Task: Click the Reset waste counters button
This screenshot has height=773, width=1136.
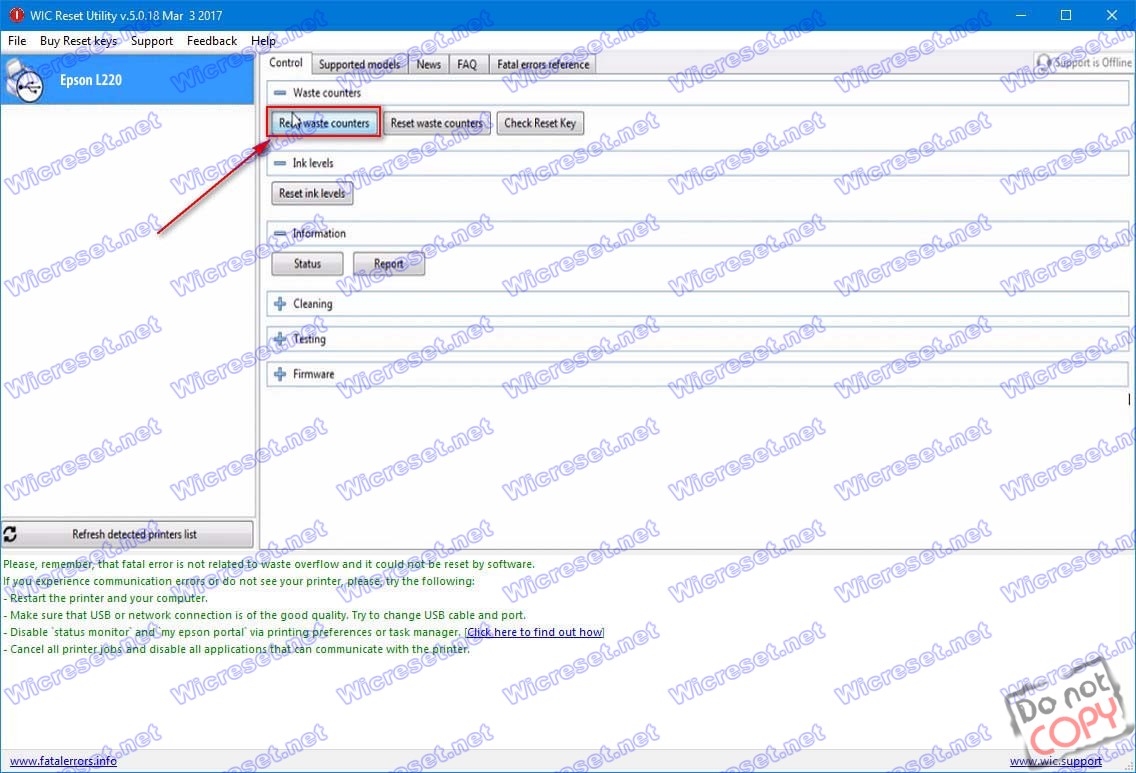Action: [436, 123]
